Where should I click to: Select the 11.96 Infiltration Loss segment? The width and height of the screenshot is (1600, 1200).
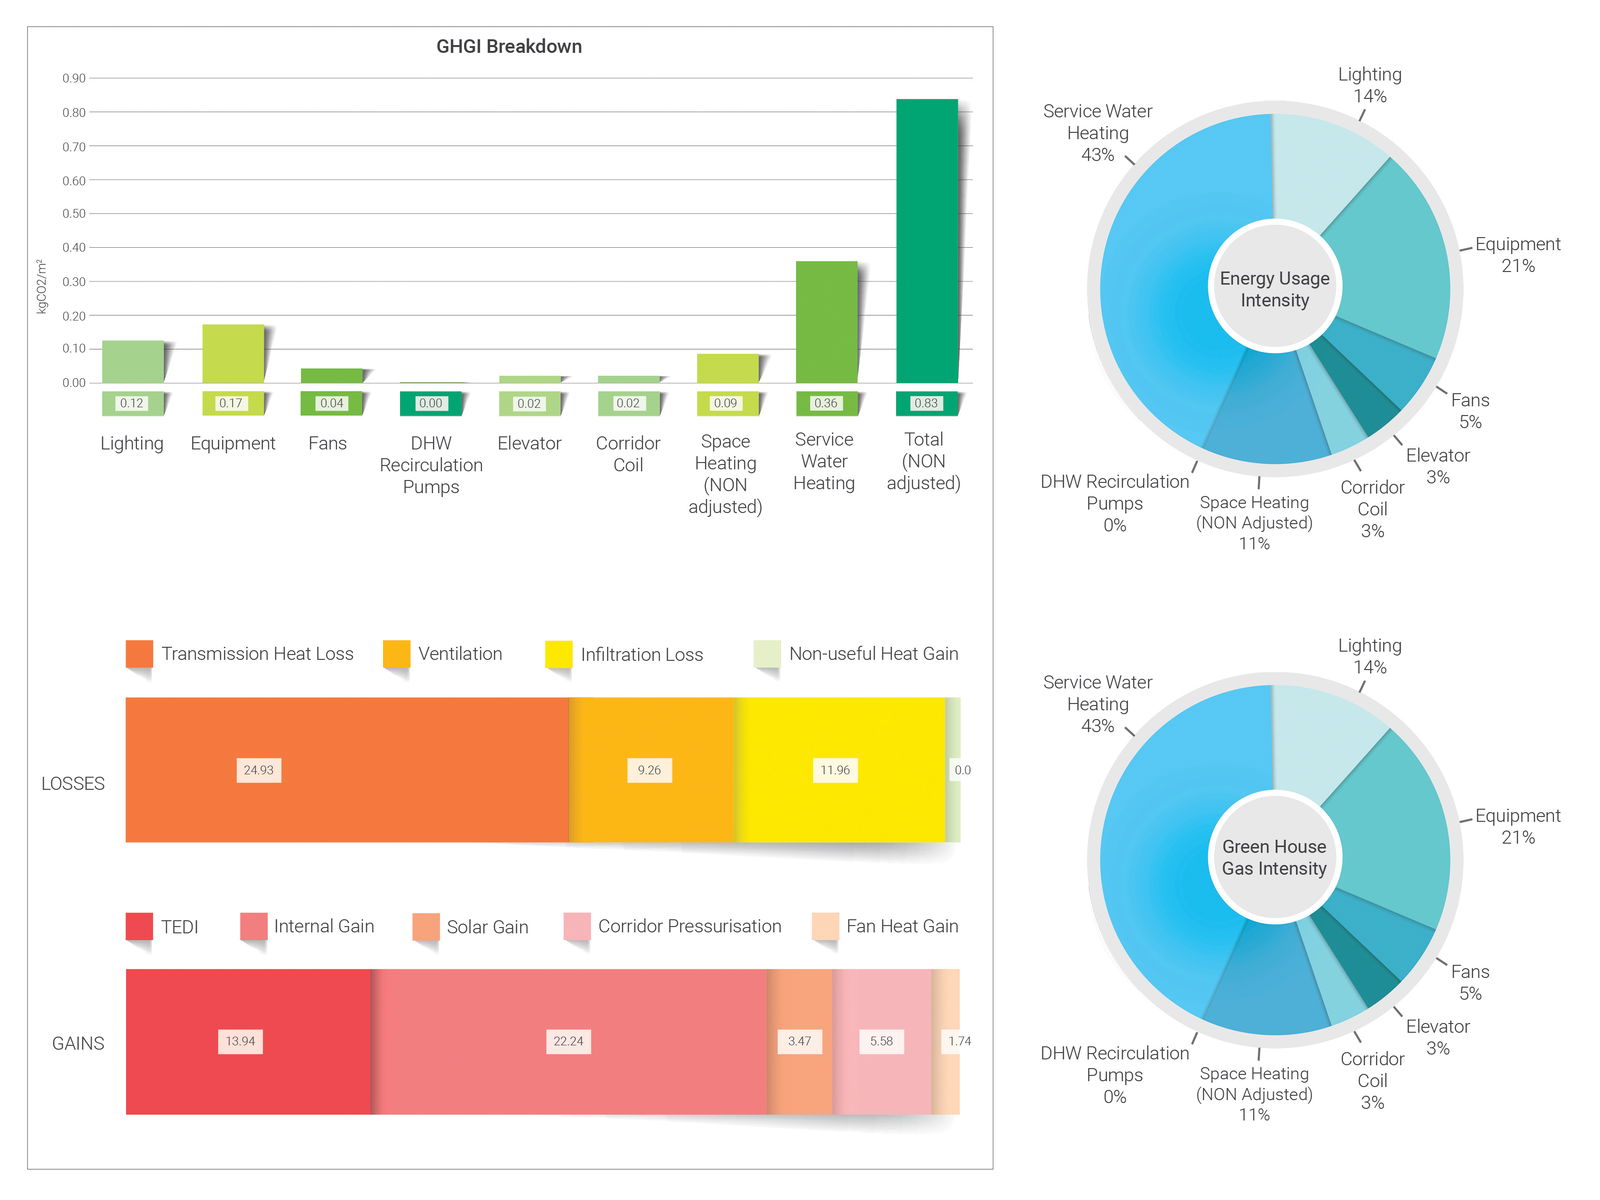840,770
